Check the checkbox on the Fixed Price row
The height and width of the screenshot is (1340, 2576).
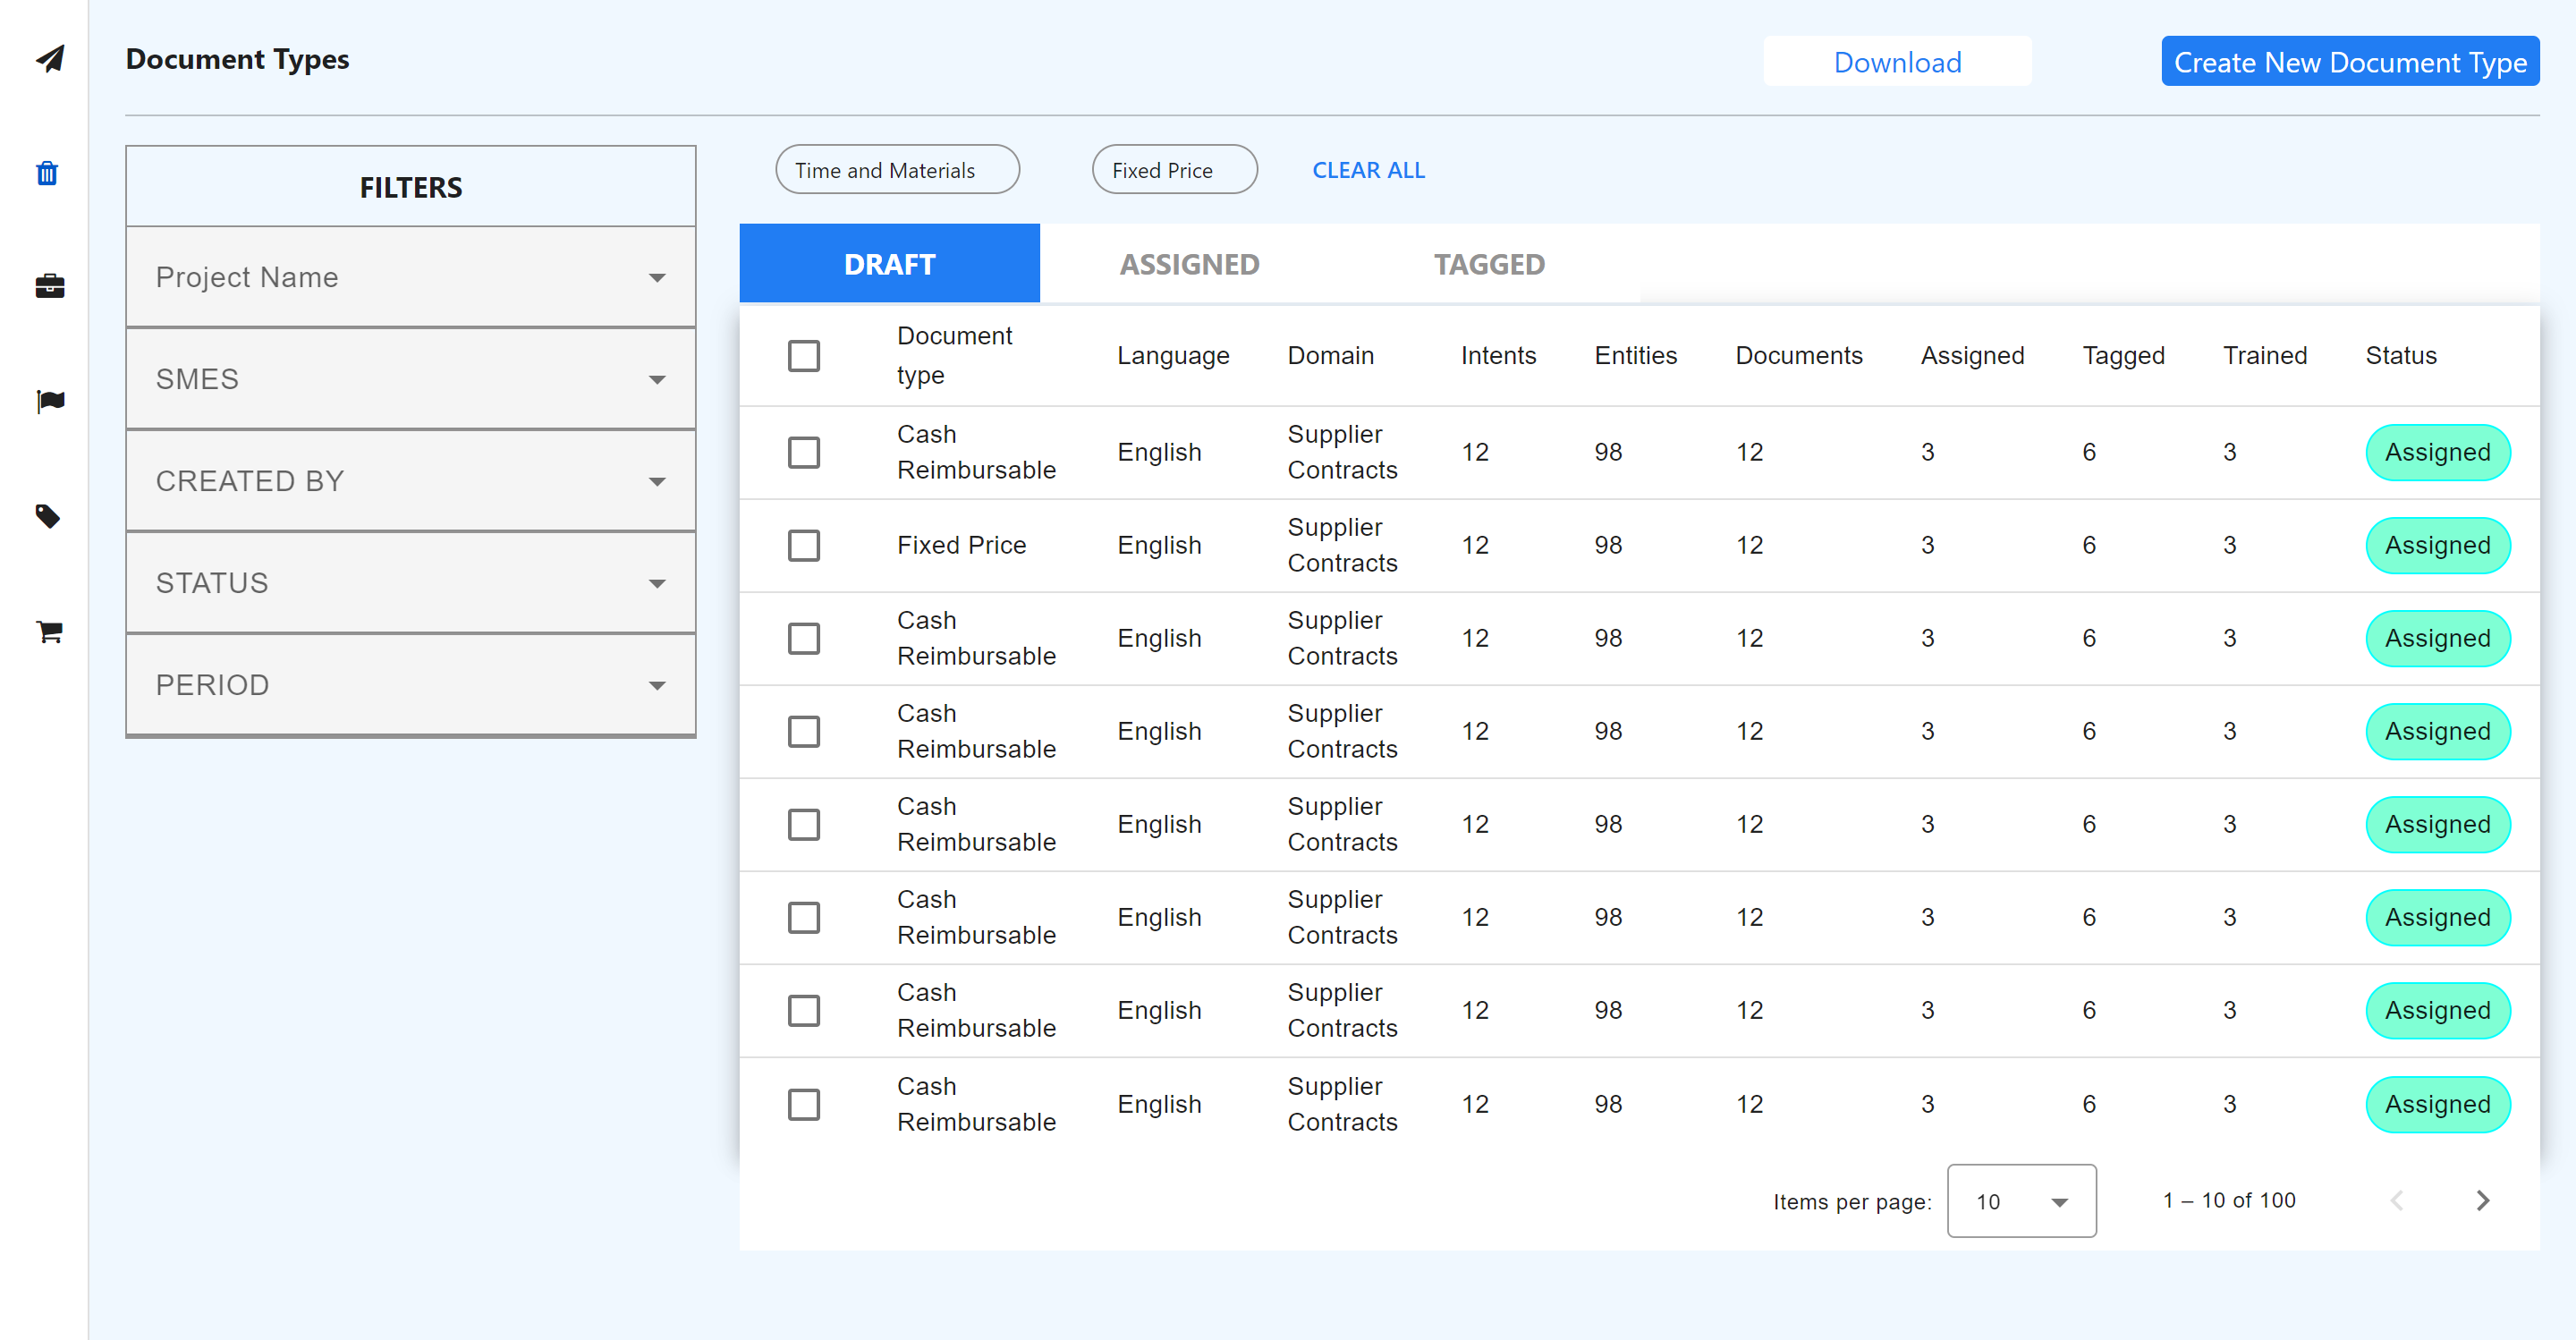(804, 545)
